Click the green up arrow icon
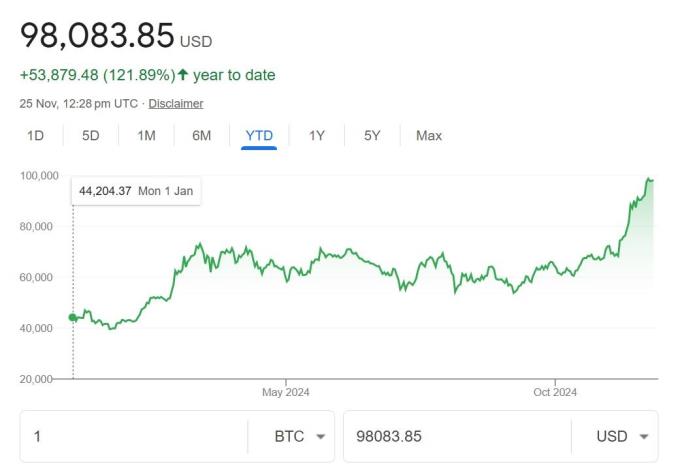Viewport: 680px width, 471px height. click(x=183, y=75)
